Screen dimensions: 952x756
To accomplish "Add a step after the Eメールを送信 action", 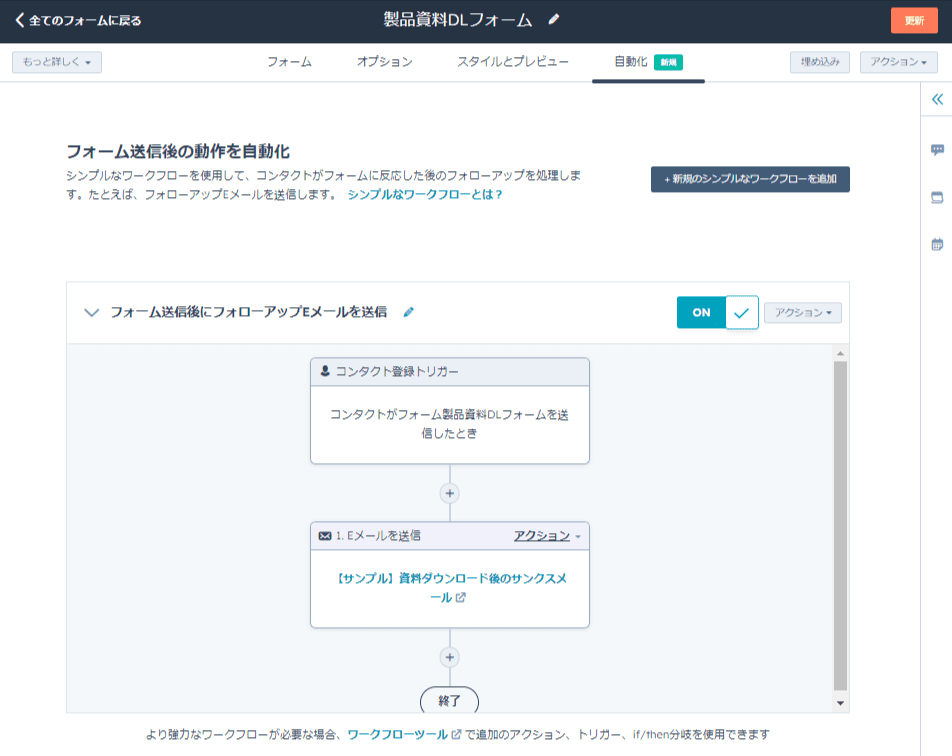I will [x=450, y=657].
